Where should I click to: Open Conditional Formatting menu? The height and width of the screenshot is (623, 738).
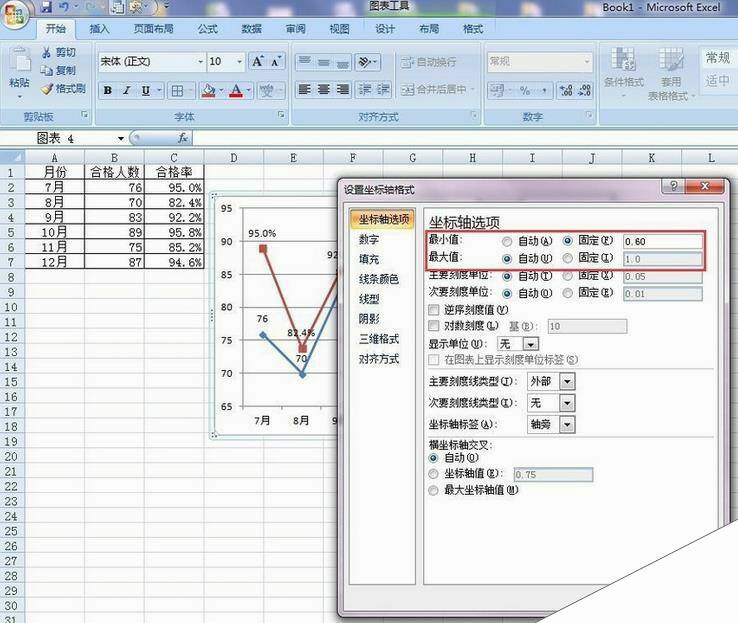coord(624,71)
